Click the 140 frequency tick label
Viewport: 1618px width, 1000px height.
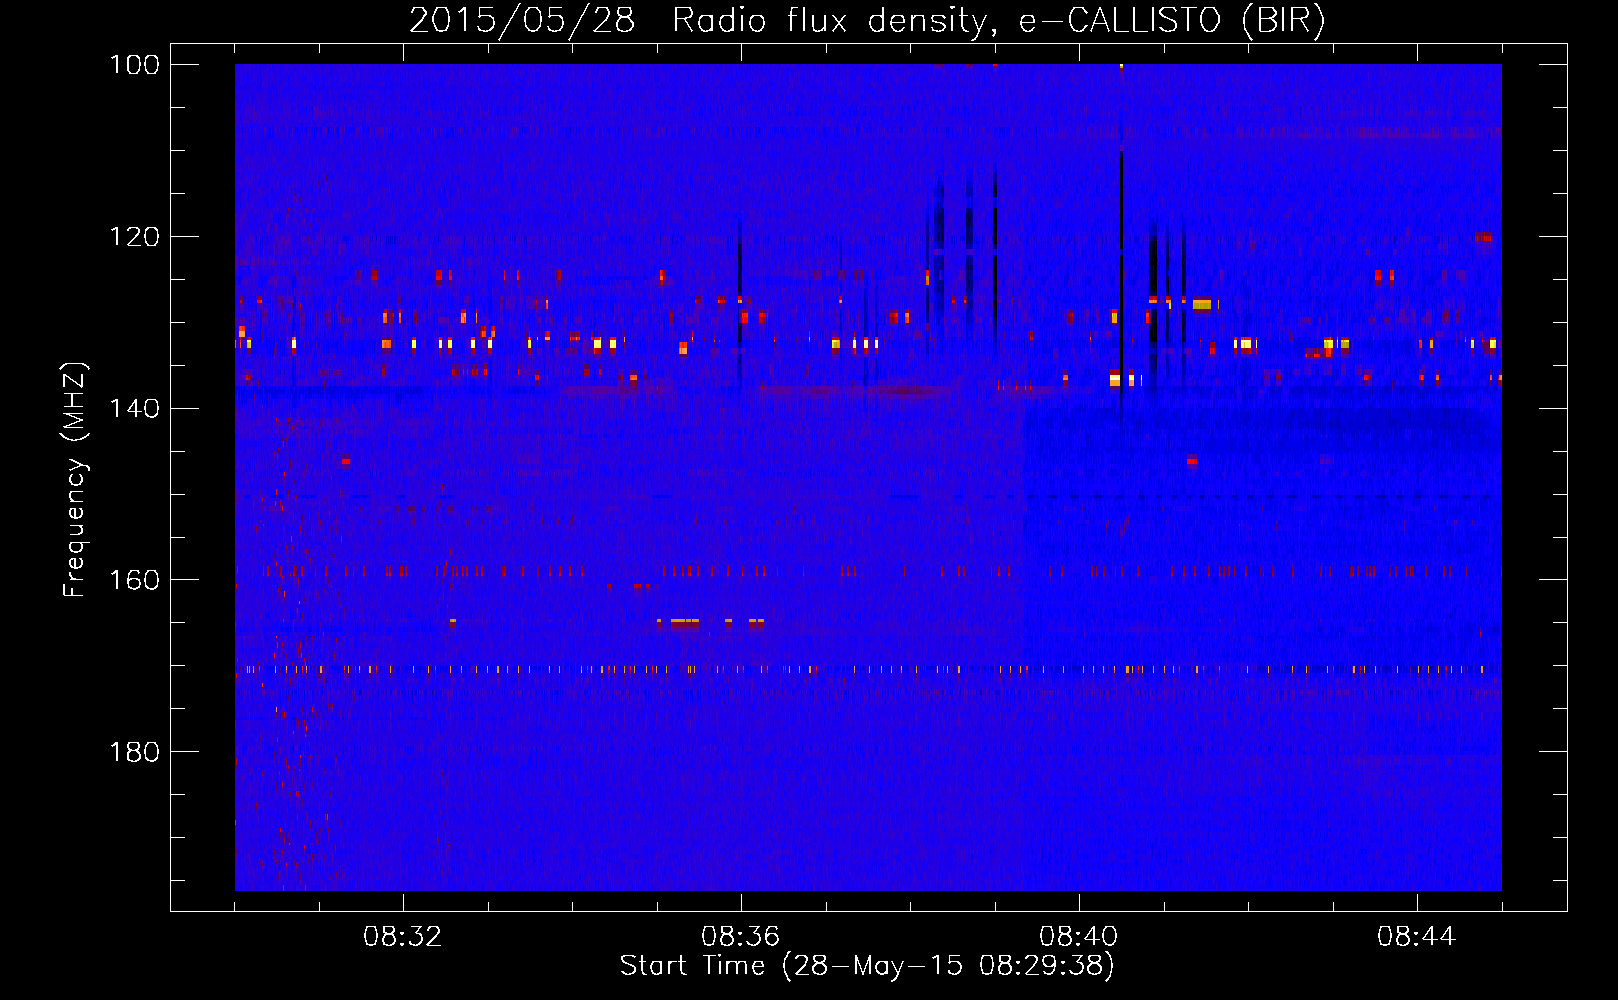(x=134, y=408)
